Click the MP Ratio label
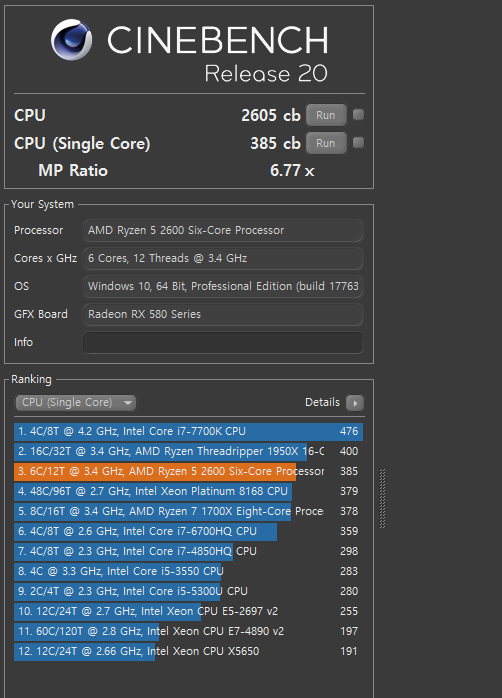Image resolution: width=502 pixels, height=698 pixels. click(x=73, y=170)
